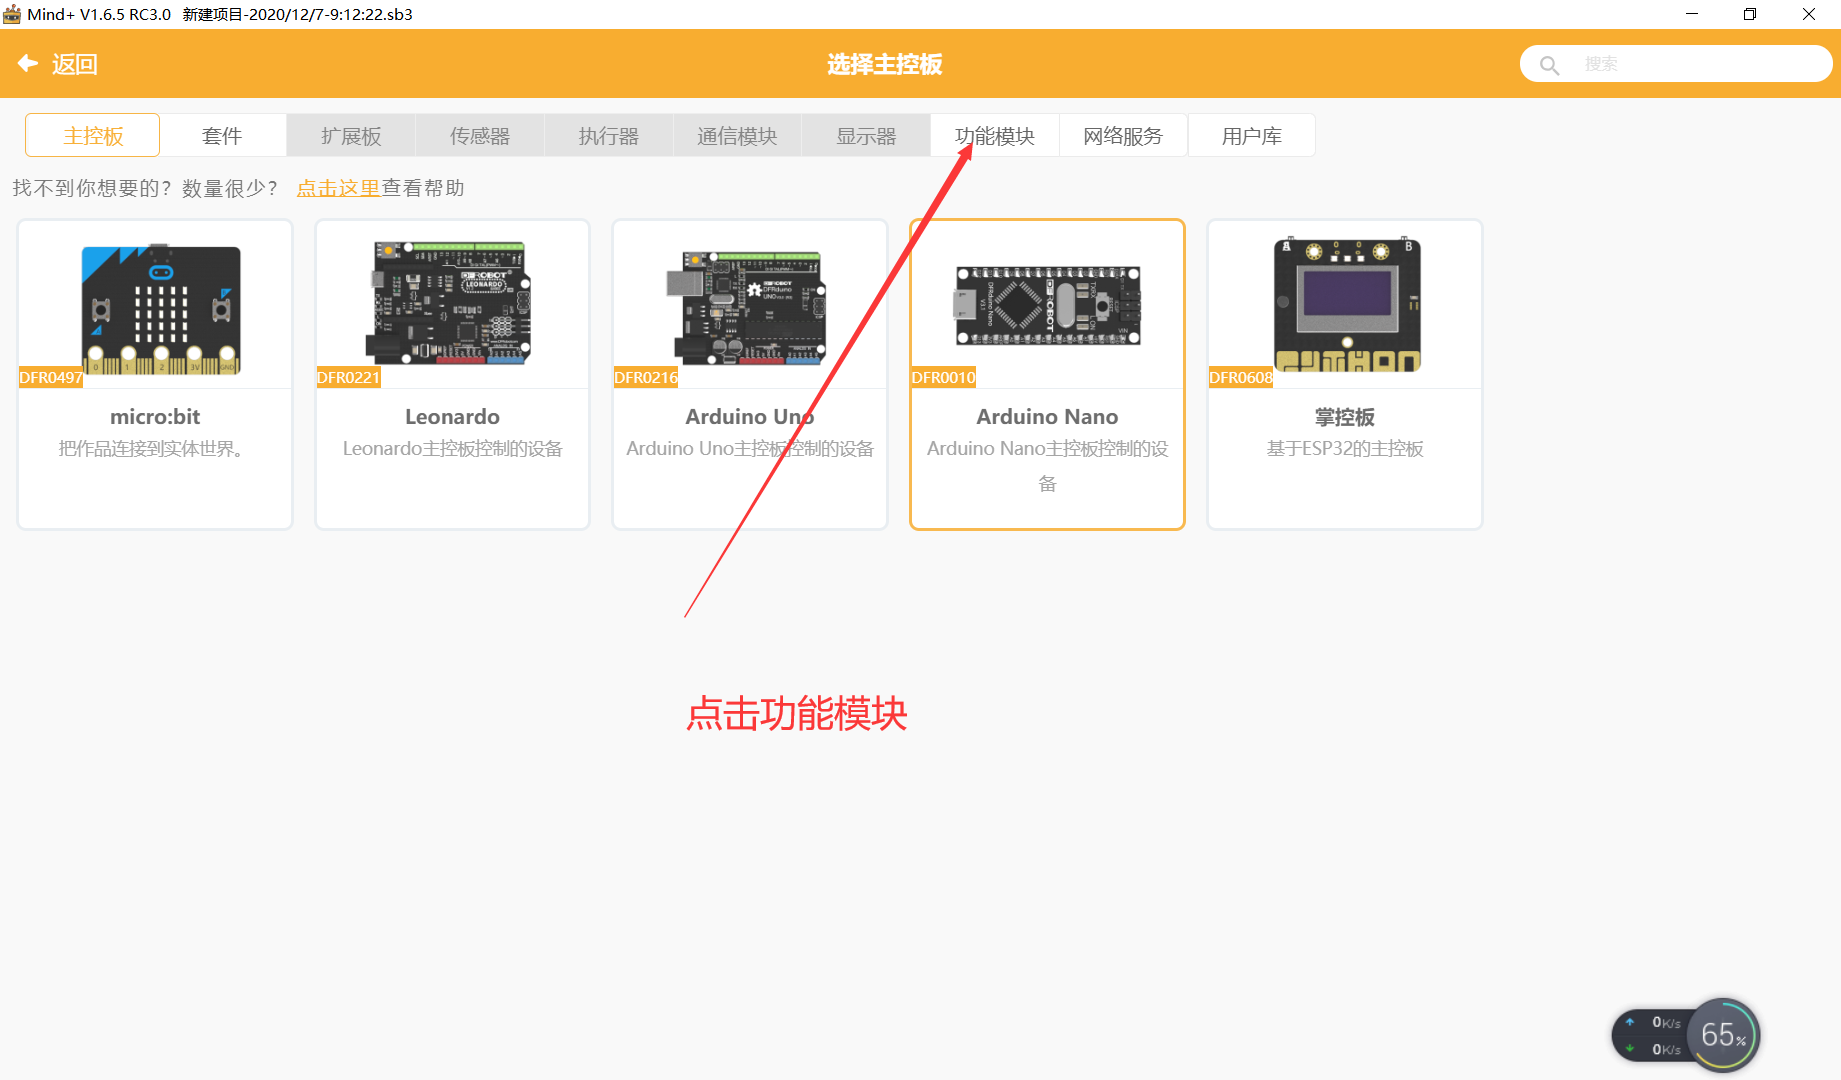The image size is (1841, 1080).
Task: Click description 把作品连接到实体世界
Action: (151, 449)
